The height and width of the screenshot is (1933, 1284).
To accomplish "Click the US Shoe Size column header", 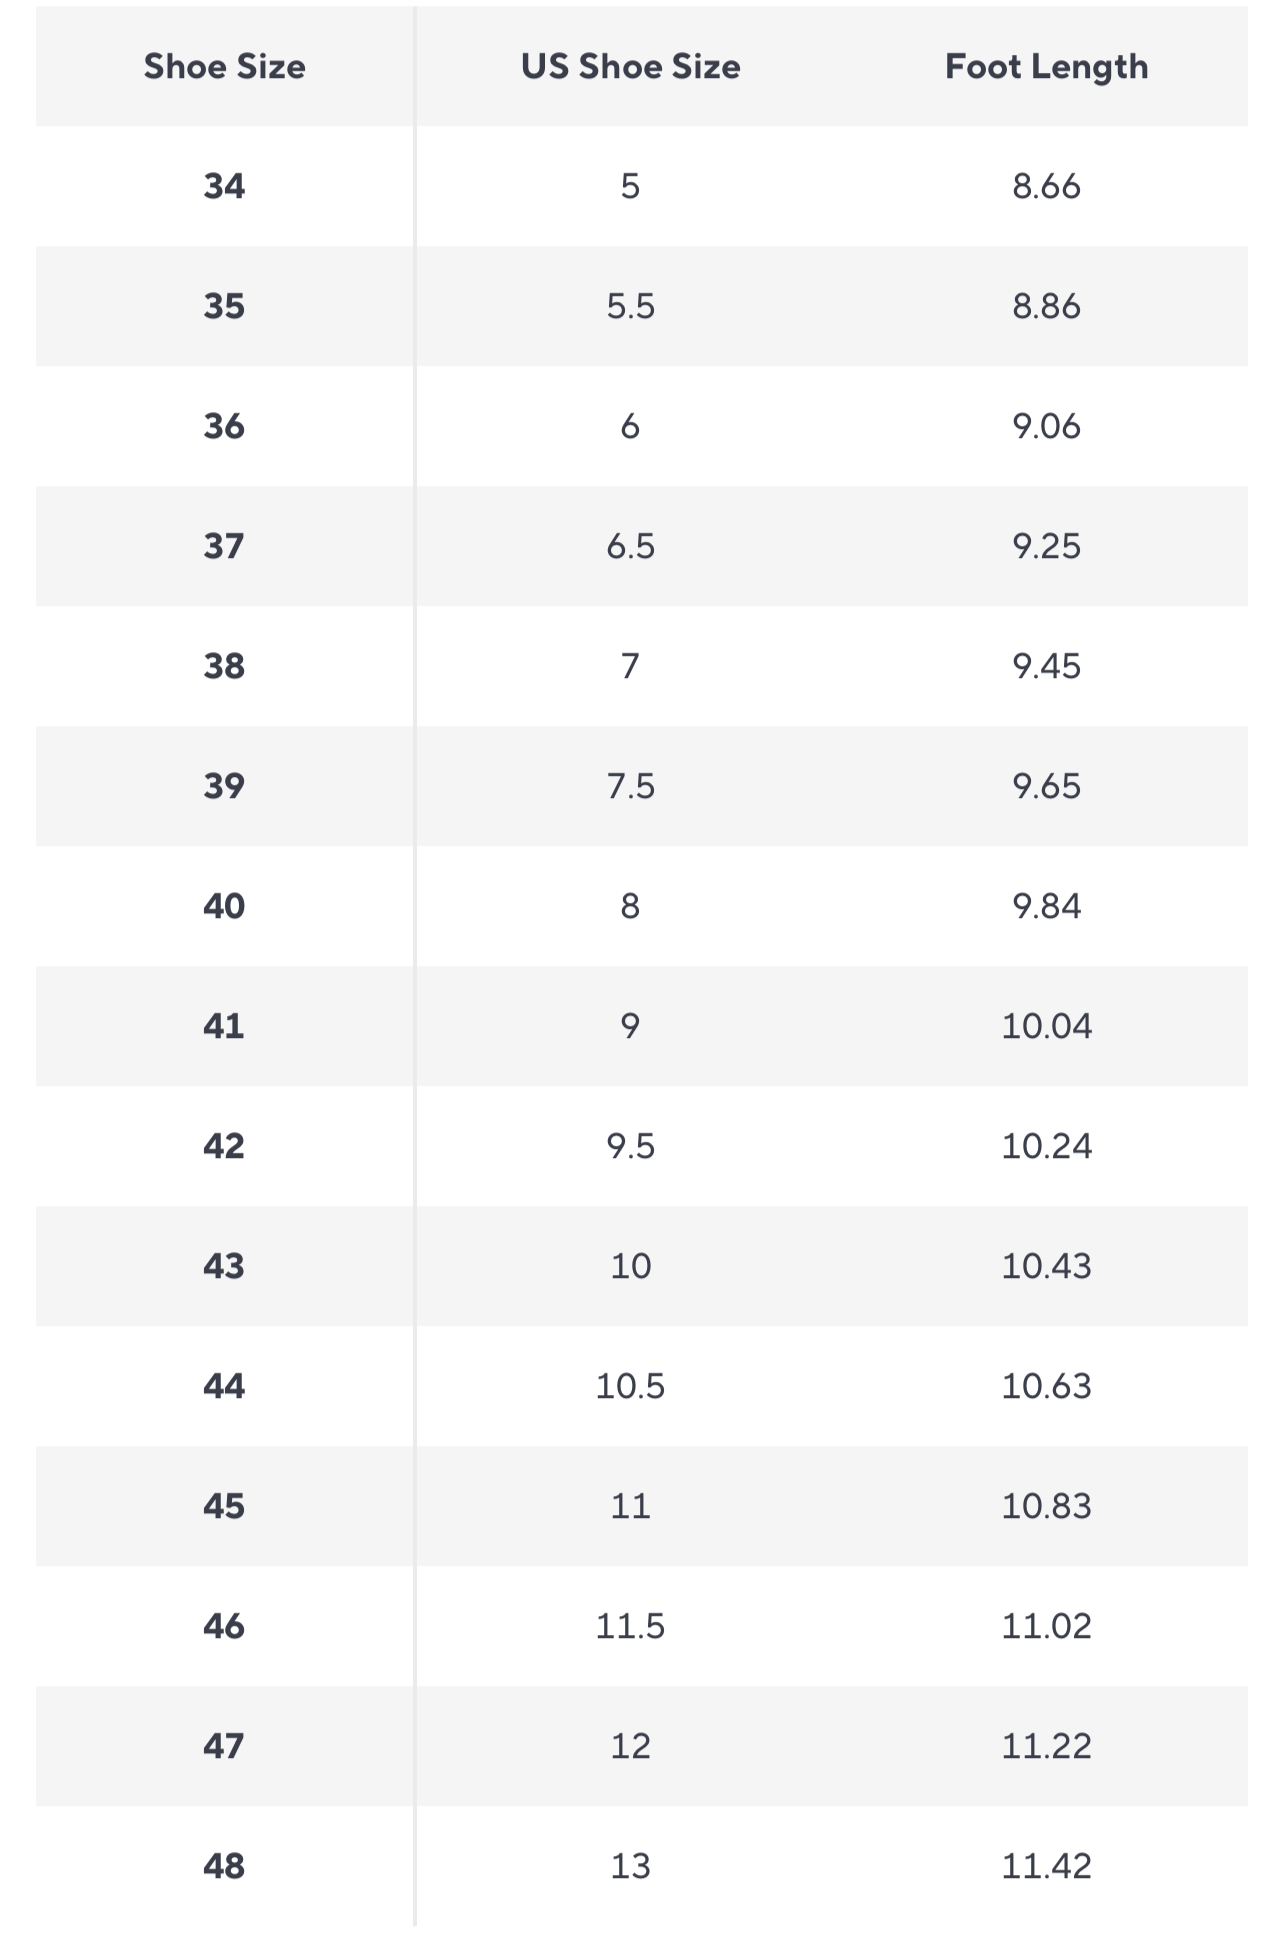I will click(x=631, y=67).
